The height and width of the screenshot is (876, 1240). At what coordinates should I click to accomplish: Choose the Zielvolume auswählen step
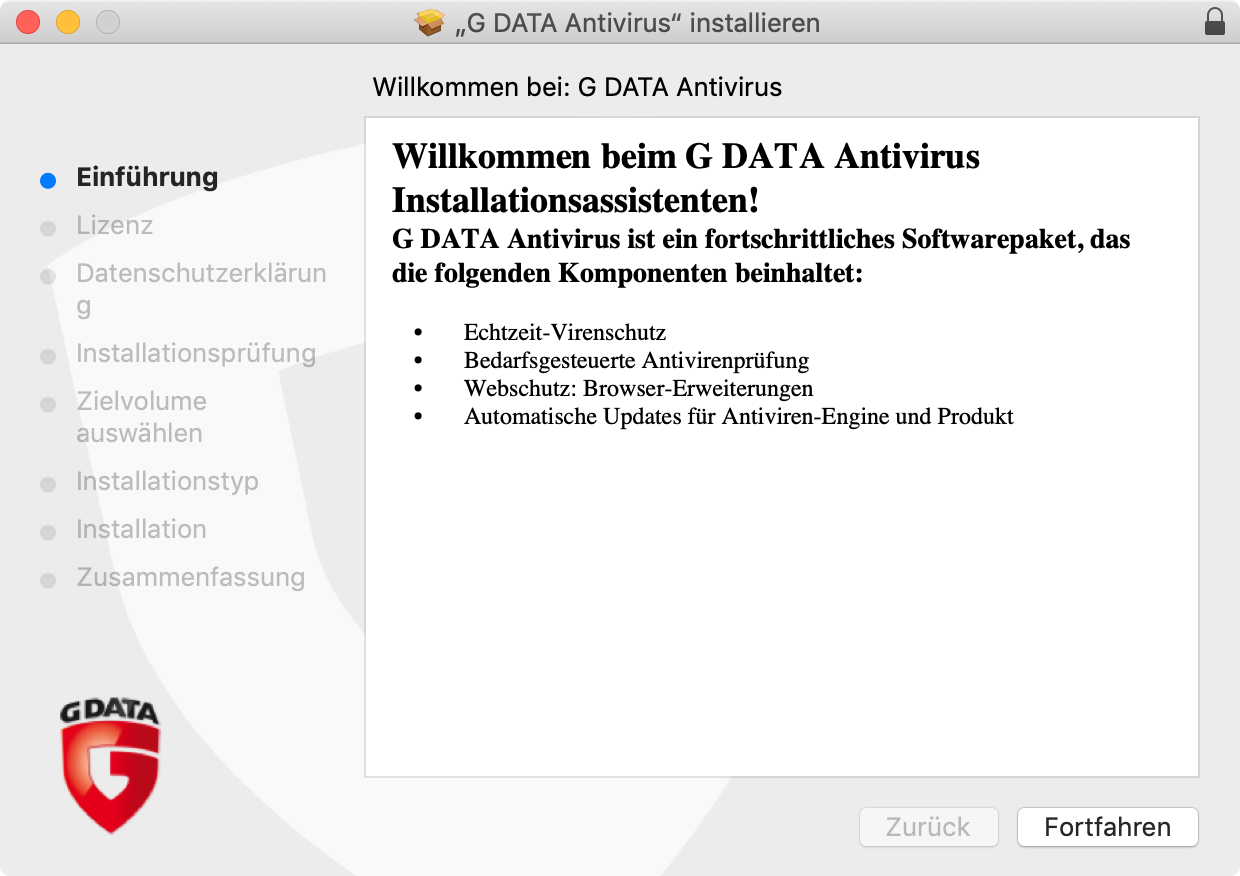click(141, 417)
